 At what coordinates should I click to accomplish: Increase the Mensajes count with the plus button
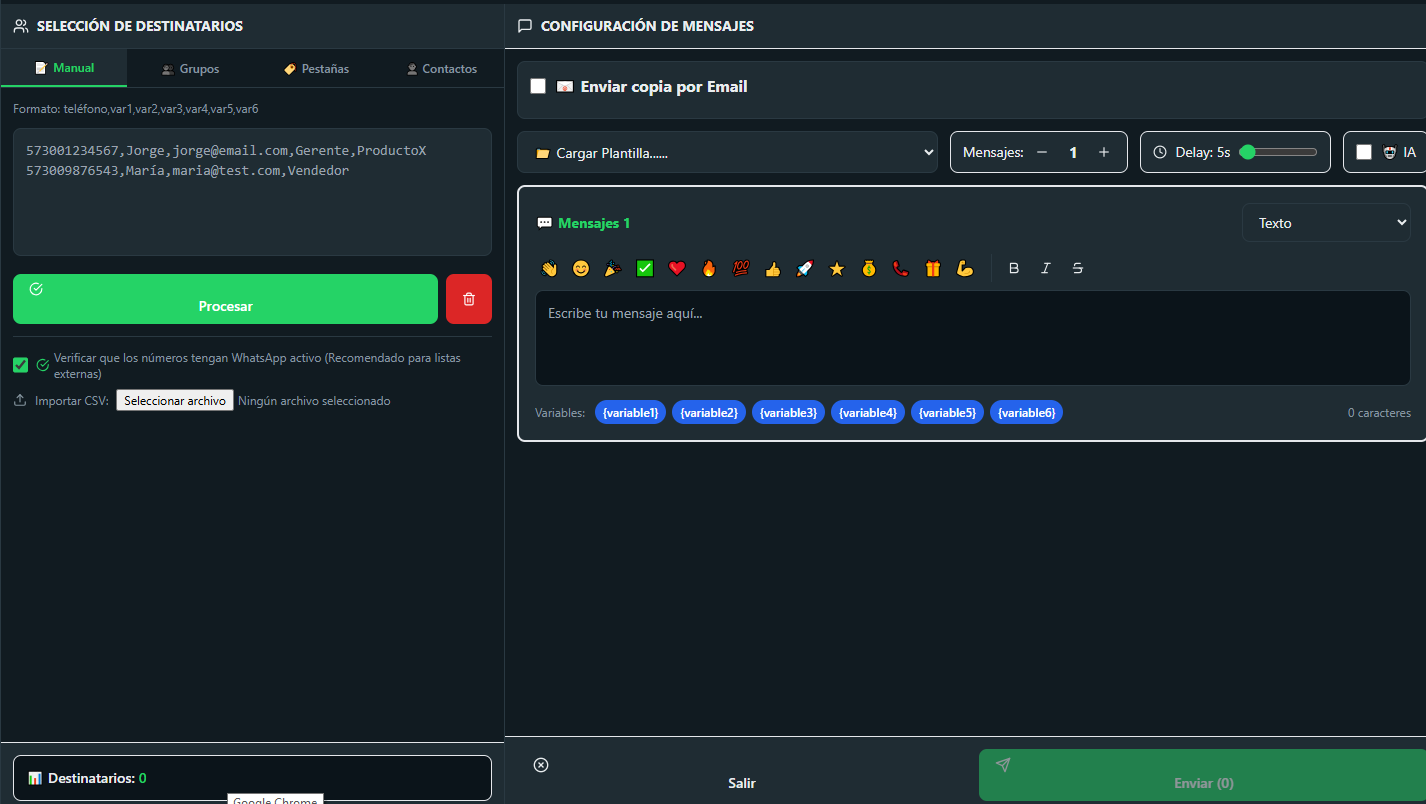1103,152
